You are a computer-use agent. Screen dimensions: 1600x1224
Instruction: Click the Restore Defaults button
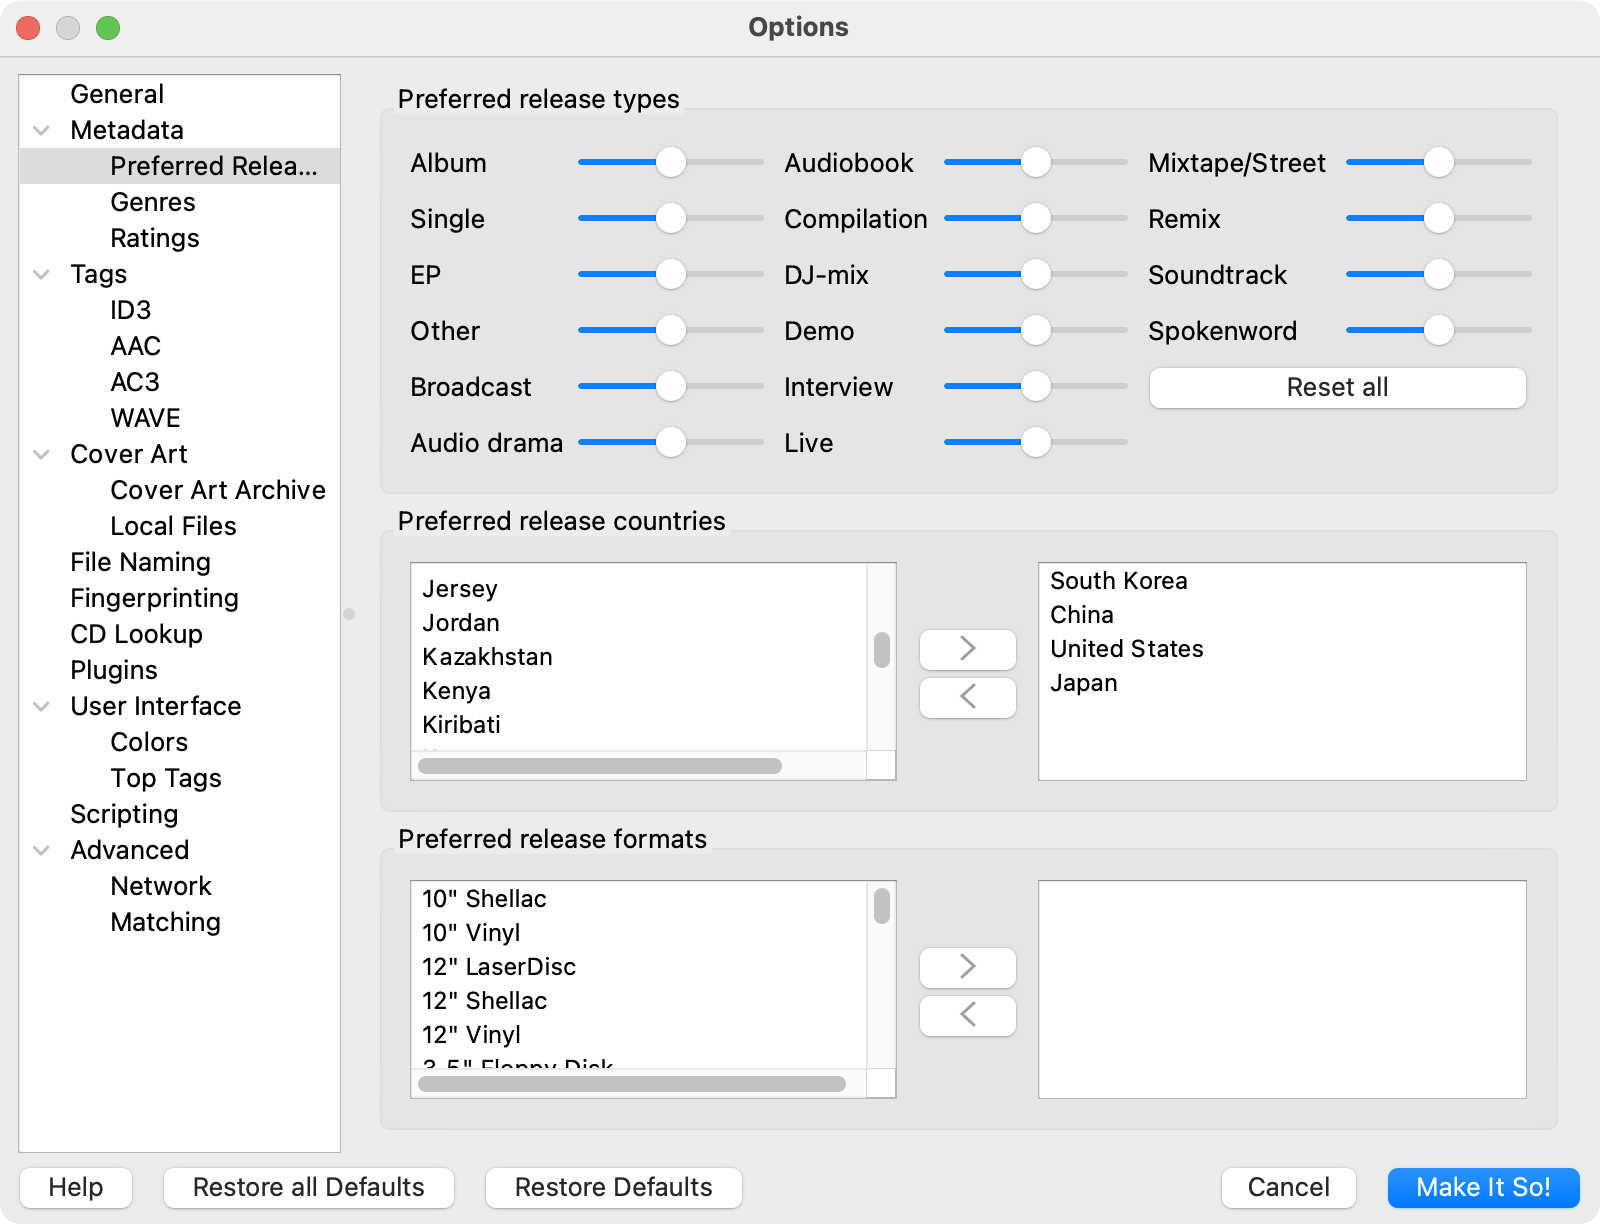coord(614,1188)
